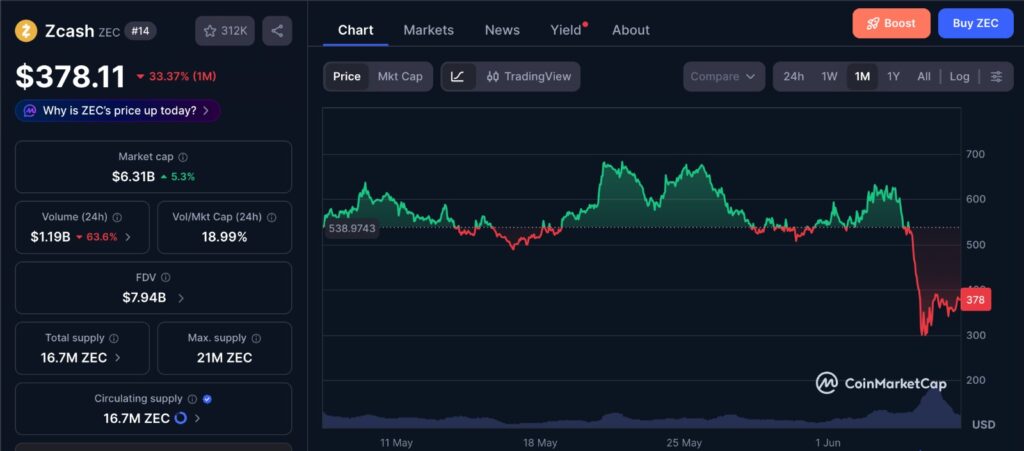This screenshot has width=1024, height=451.
Task: Click the info icon next to Market cap
Action: (184, 157)
